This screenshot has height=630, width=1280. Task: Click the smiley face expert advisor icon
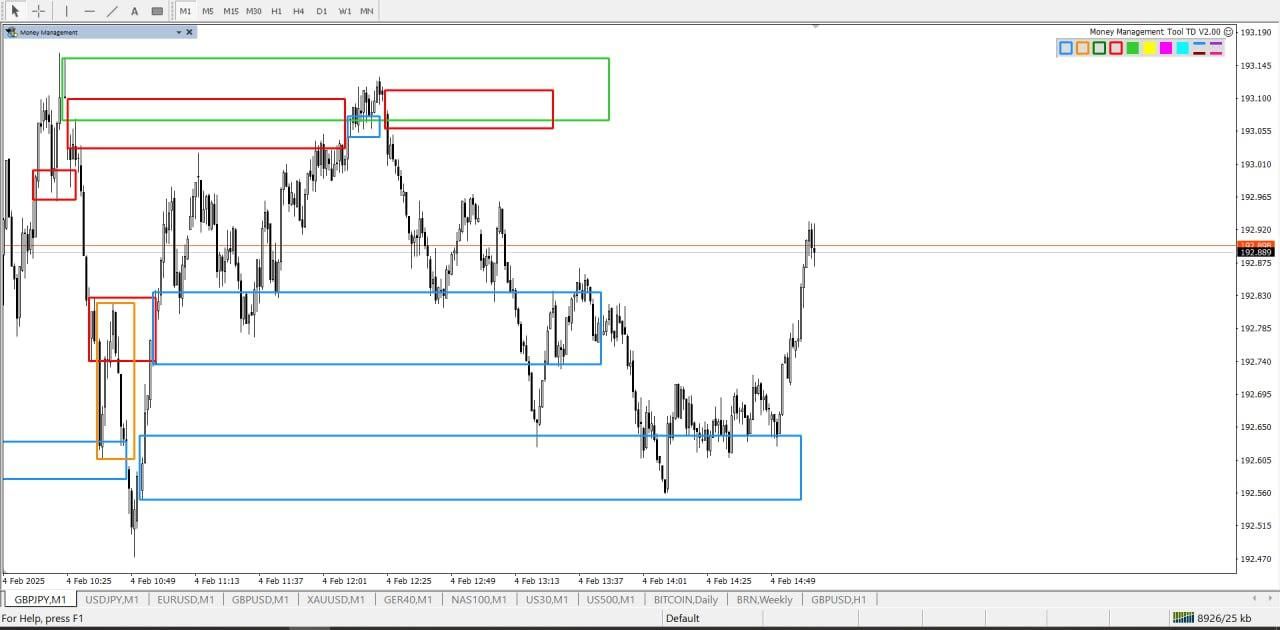click(1228, 32)
